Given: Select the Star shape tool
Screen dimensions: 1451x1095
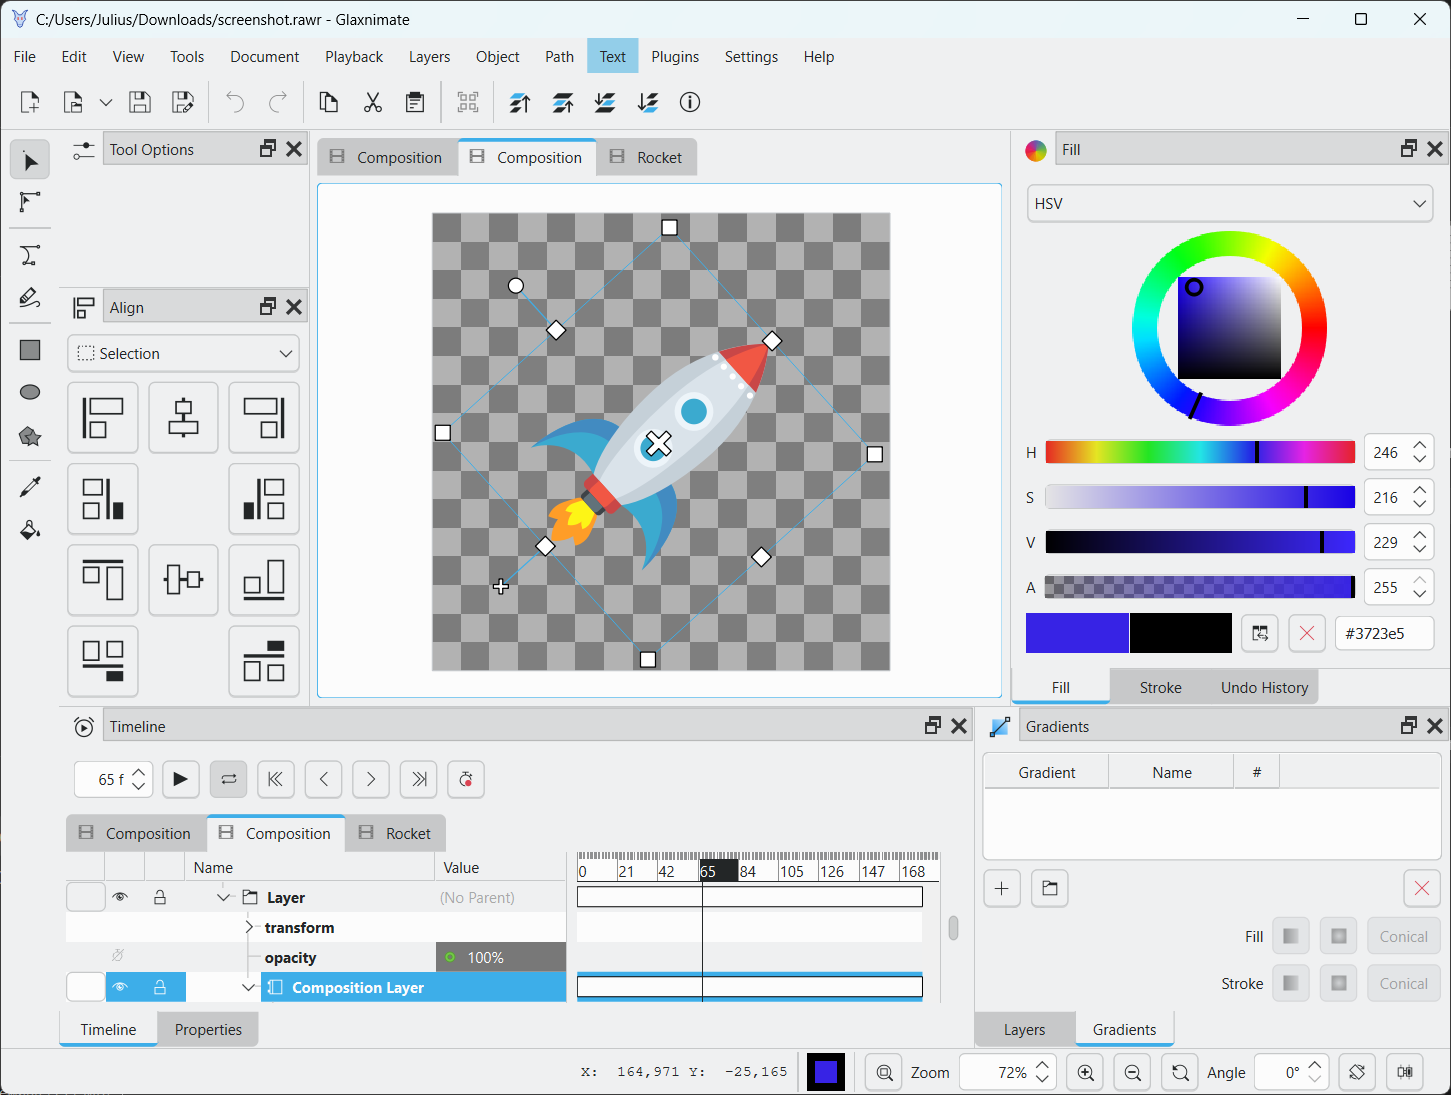Looking at the screenshot, I should pyautogui.click(x=30, y=436).
